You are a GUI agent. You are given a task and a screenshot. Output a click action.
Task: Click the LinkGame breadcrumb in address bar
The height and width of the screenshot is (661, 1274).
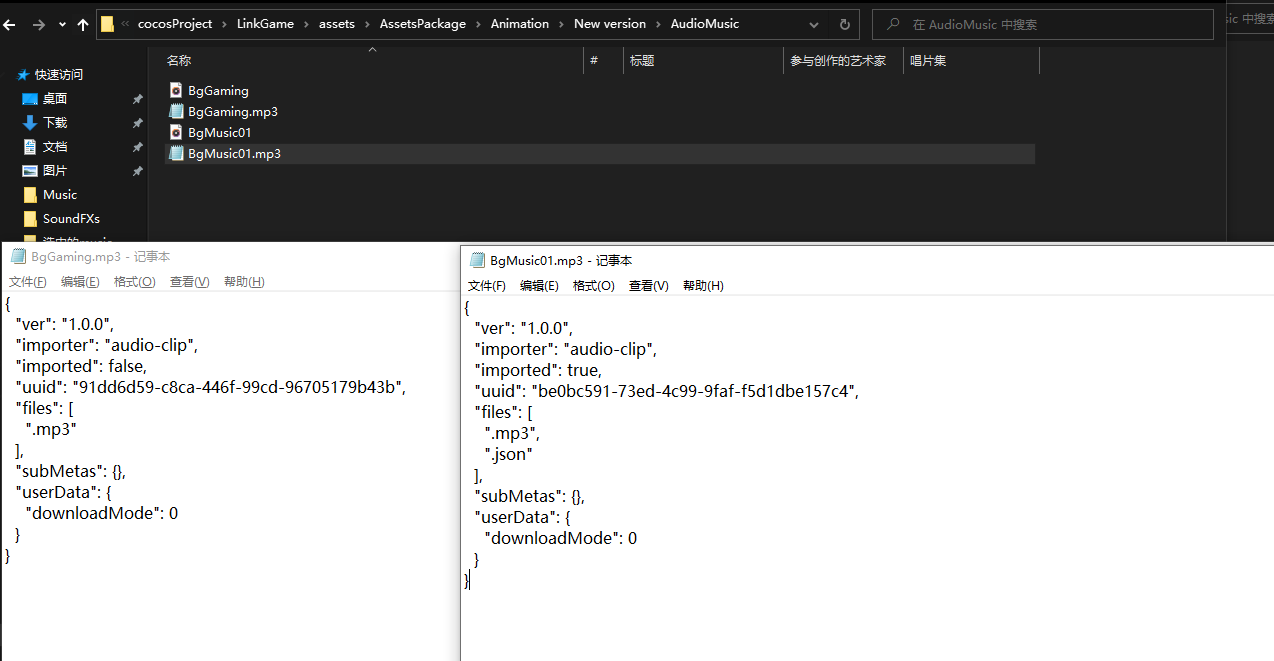point(265,24)
